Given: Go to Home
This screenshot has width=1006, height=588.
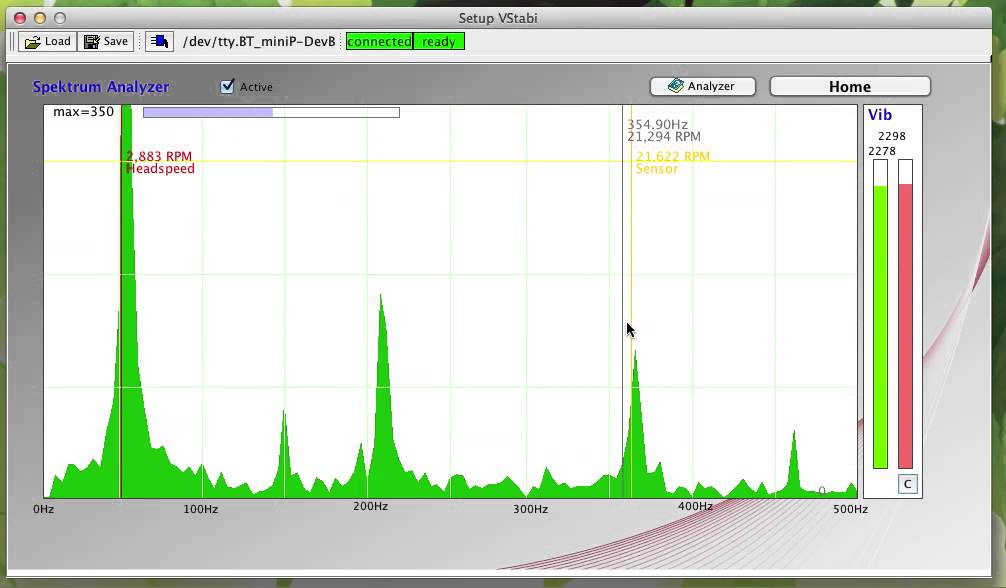Looking at the screenshot, I should tap(850, 87).
